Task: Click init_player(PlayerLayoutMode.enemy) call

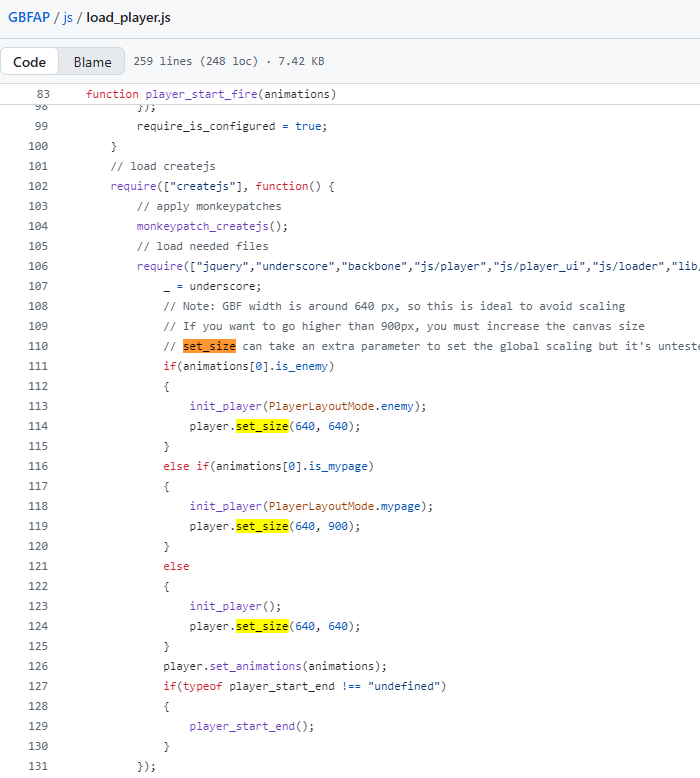Action: 308,406
